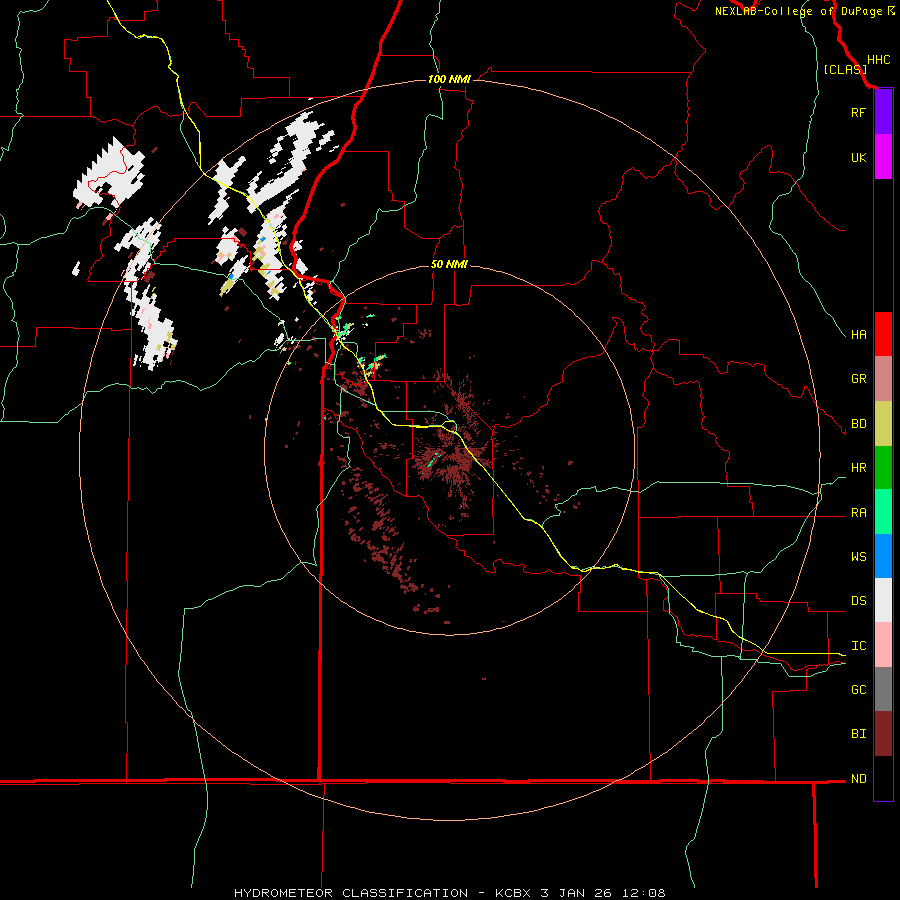Image resolution: width=900 pixels, height=900 pixels.
Task: Click the WS blue legend swatch
Action: pos(883,556)
